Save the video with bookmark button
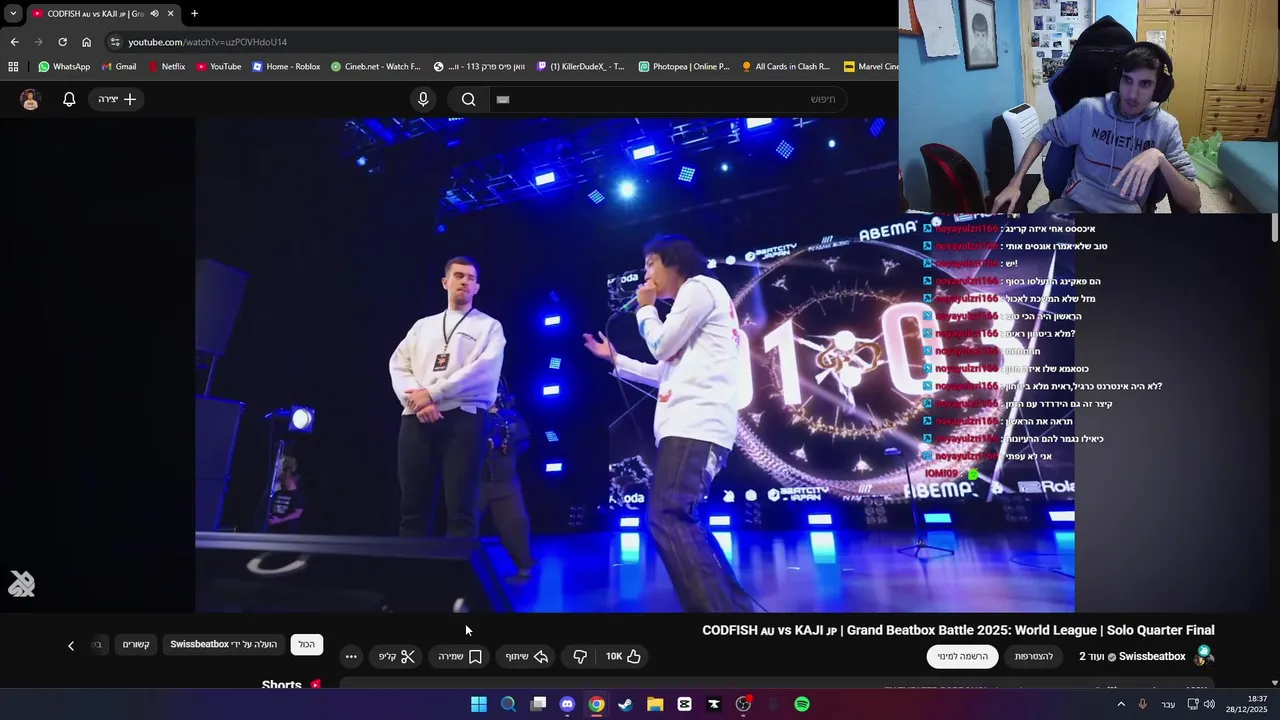Viewport: 1280px width, 720px height. (x=460, y=656)
